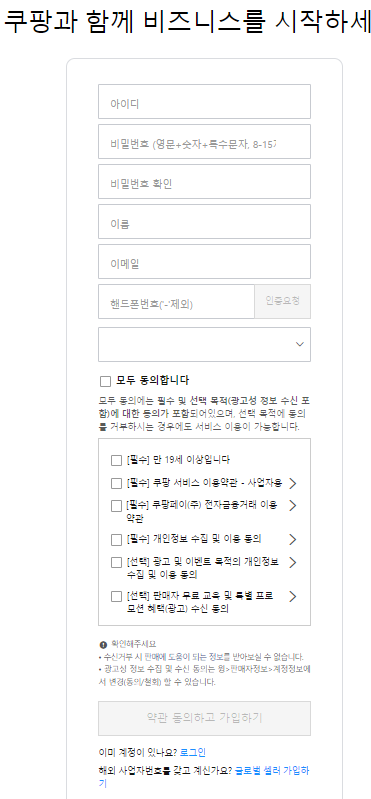Tick 쿠팡페이 전자금융거래 이용약관 checkbox
The image size is (371, 799).
coord(117,505)
